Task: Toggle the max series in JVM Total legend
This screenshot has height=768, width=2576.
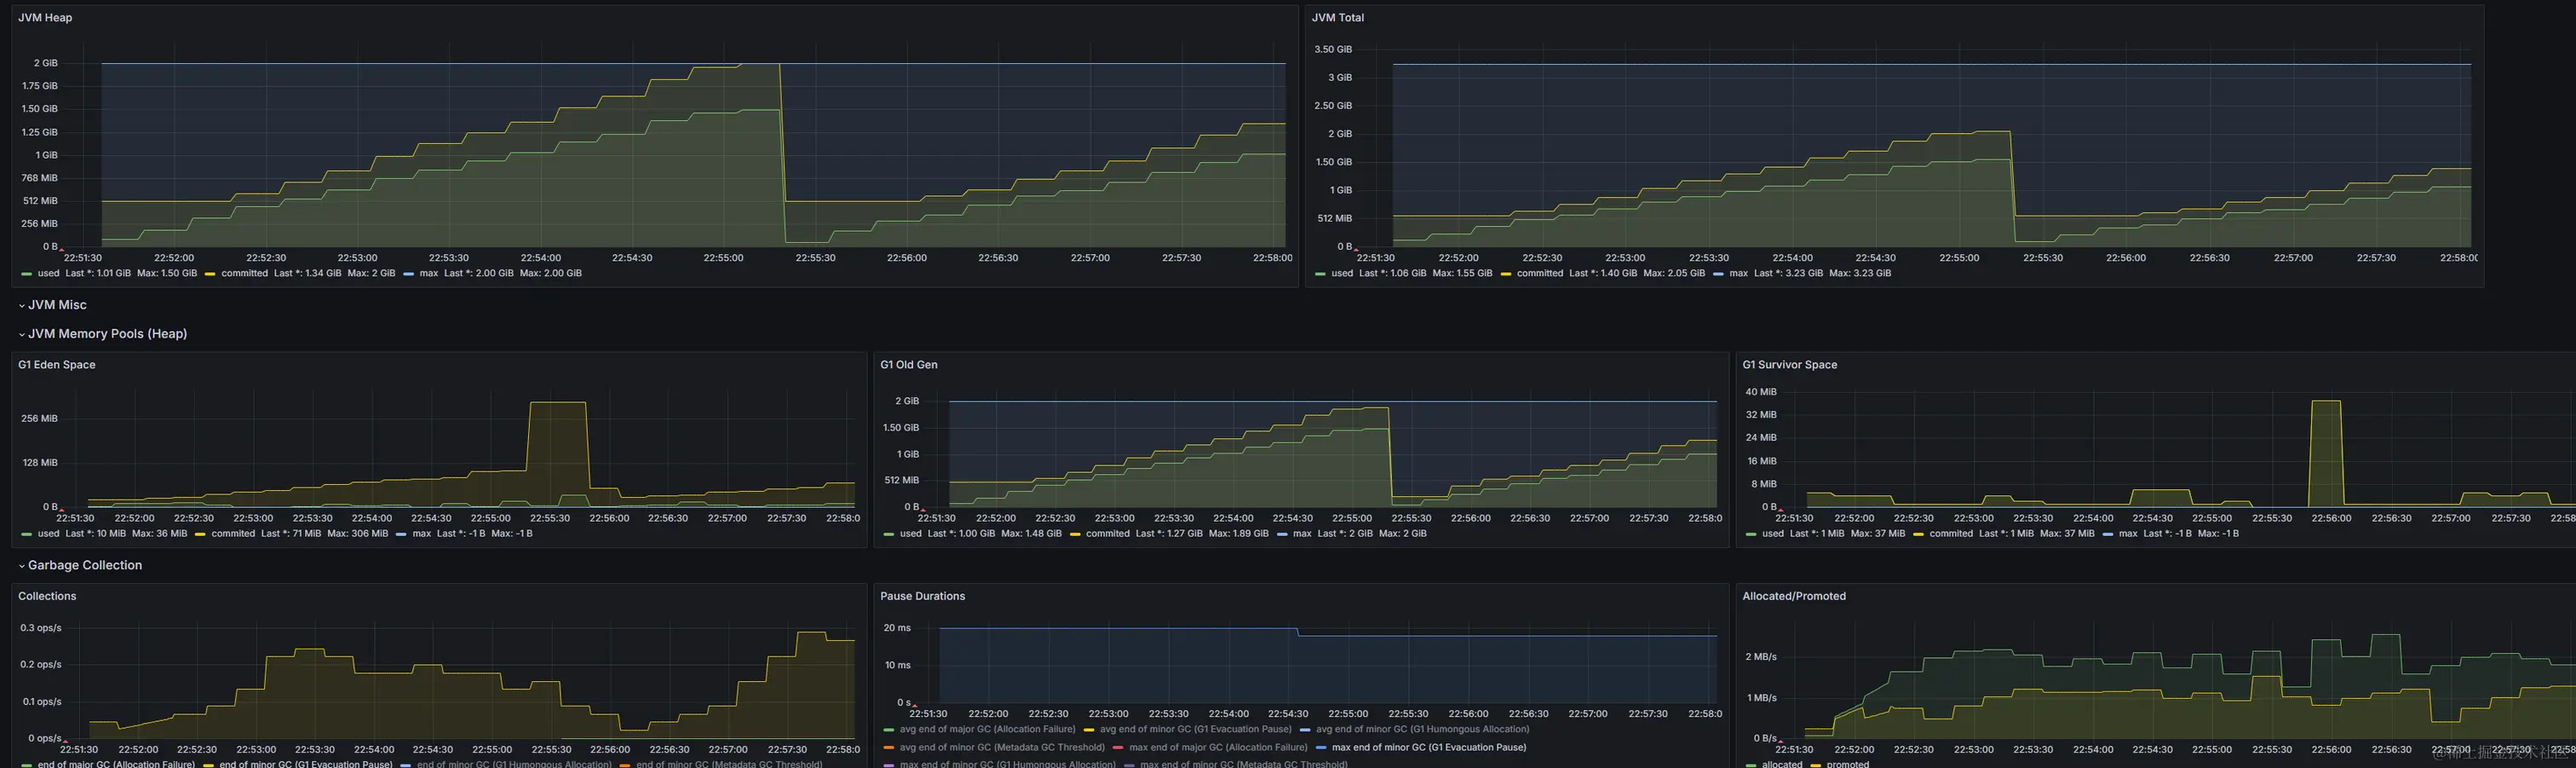Action: tap(1739, 273)
